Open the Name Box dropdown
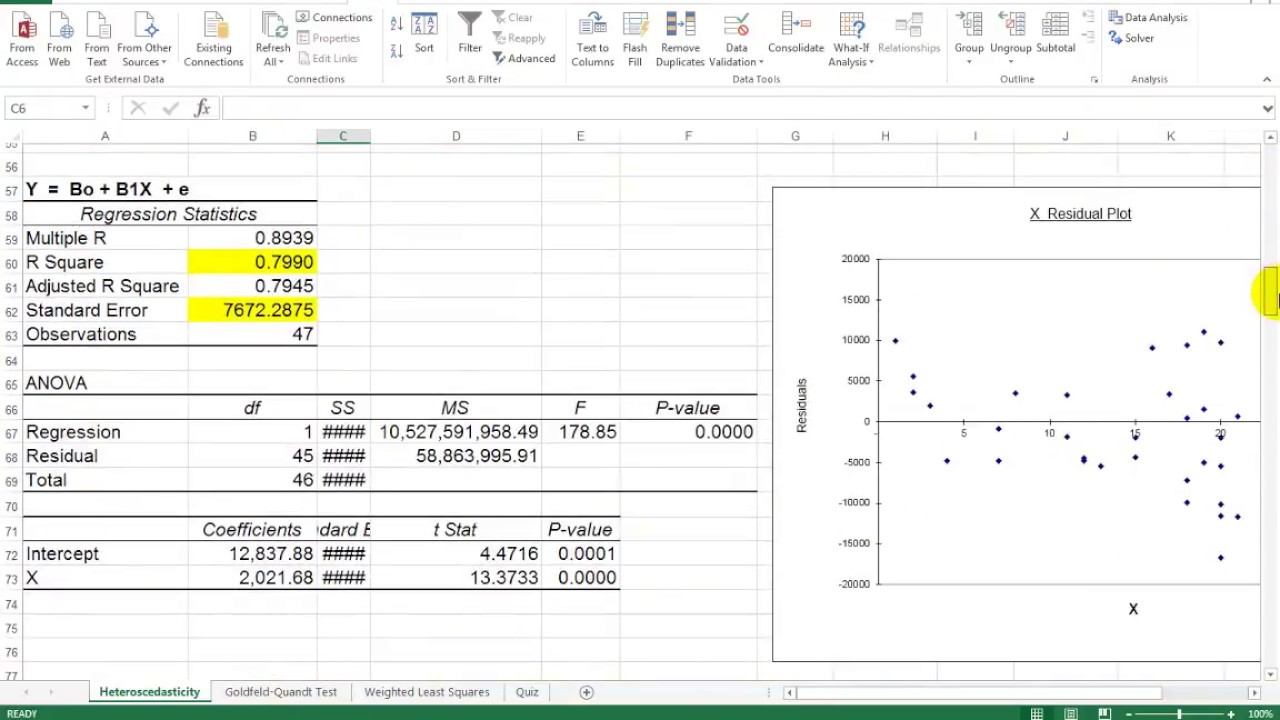 (85, 108)
